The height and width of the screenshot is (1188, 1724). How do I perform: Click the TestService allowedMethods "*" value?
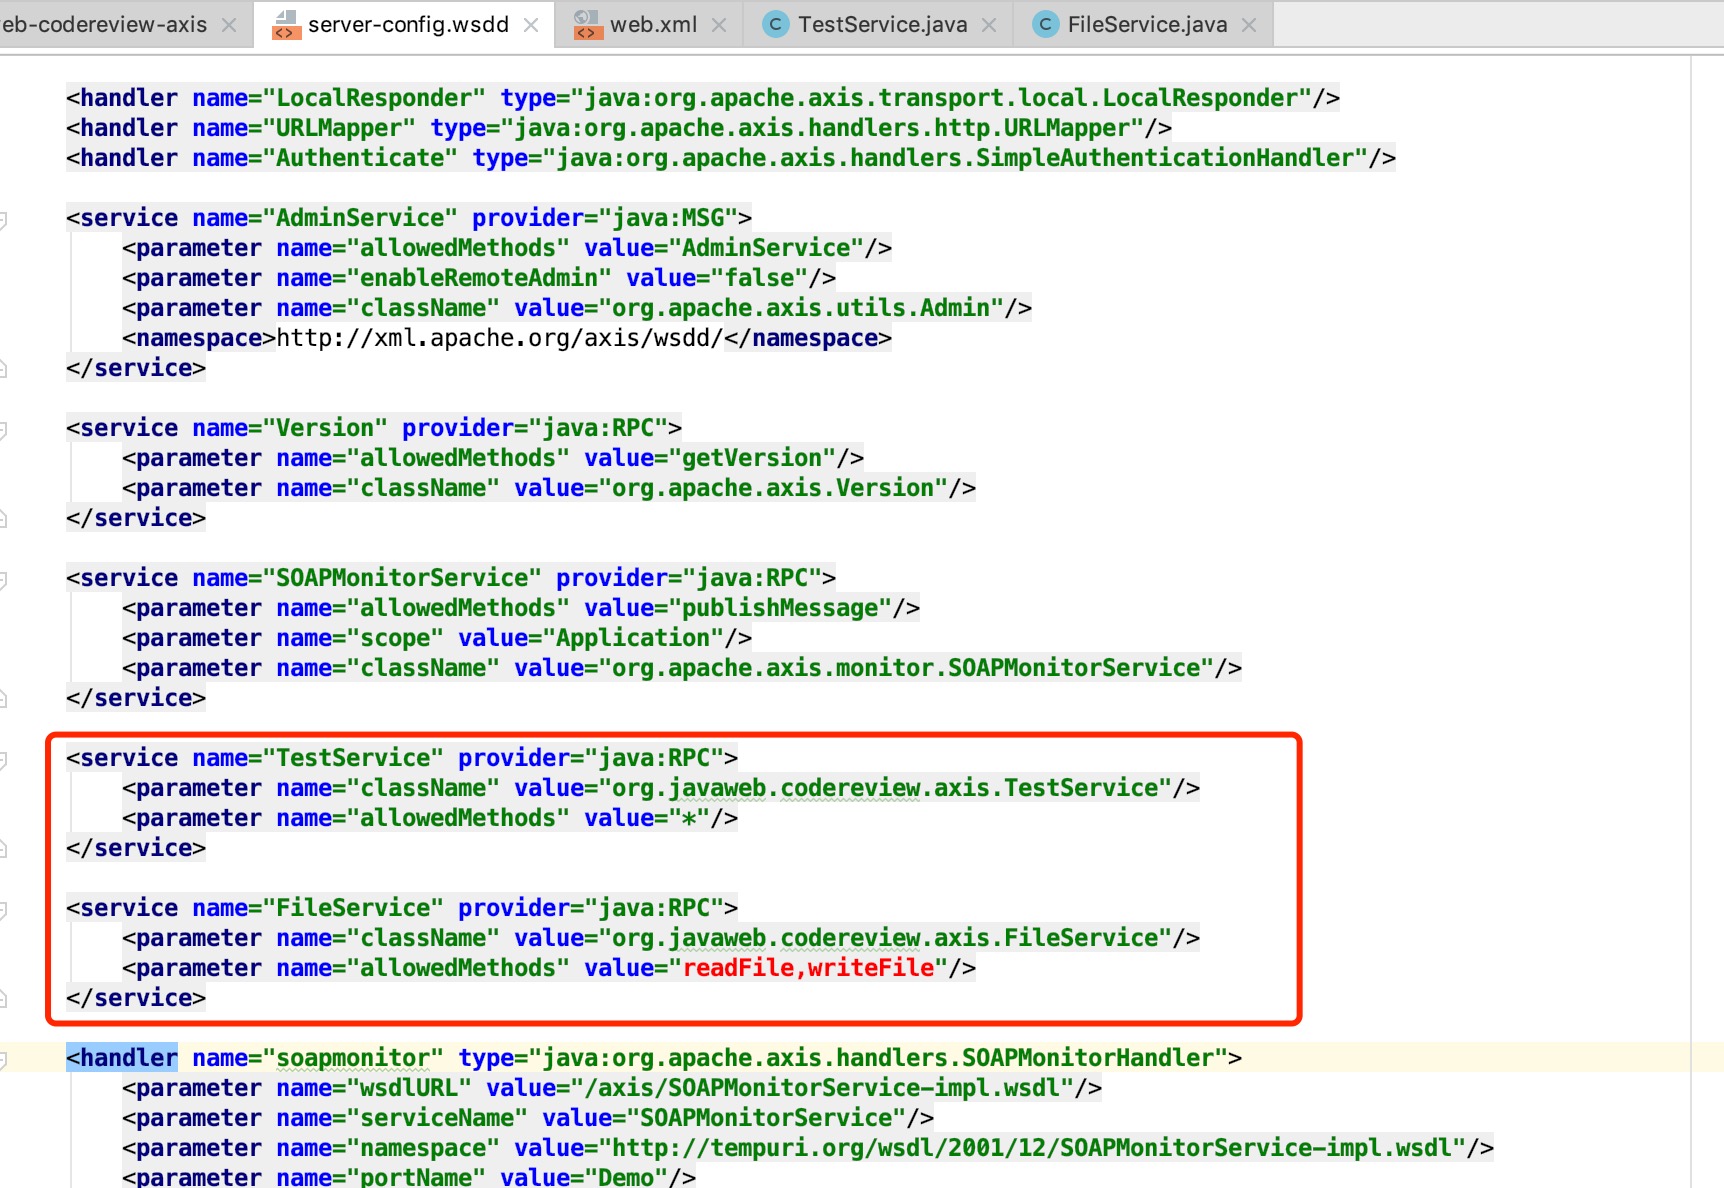[689, 818]
